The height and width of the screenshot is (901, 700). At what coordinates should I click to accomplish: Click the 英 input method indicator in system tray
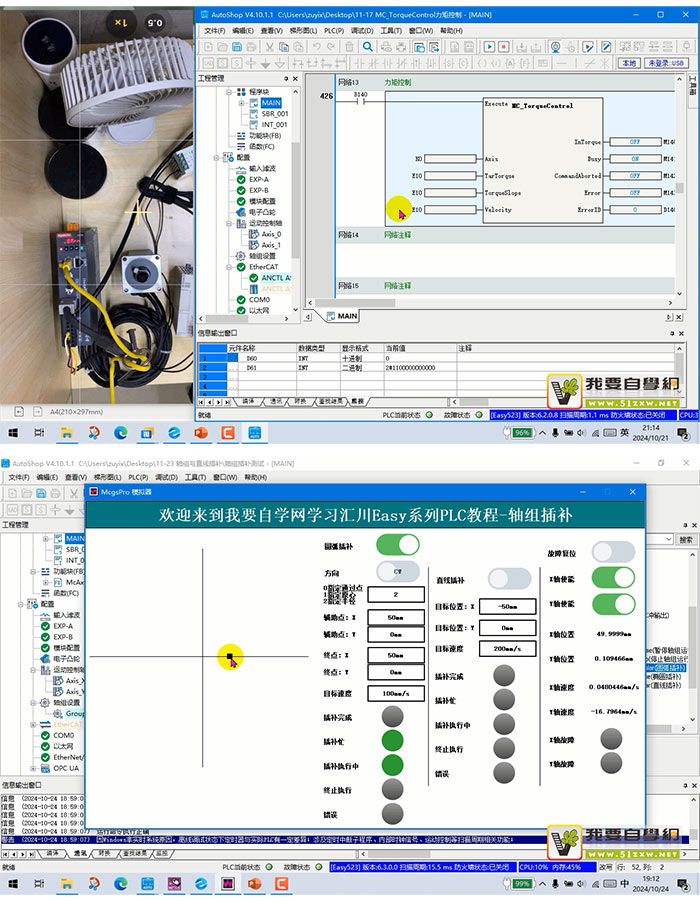624,433
